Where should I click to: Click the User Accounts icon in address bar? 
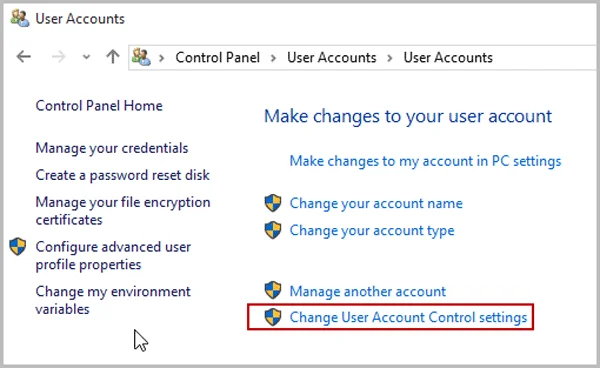click(141, 57)
